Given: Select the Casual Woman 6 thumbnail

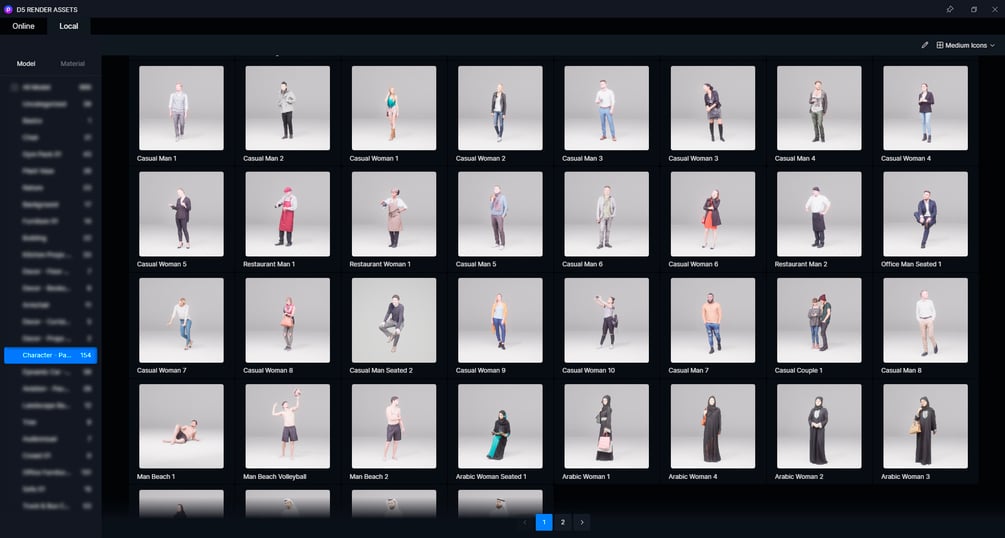Looking at the screenshot, I should 713,214.
